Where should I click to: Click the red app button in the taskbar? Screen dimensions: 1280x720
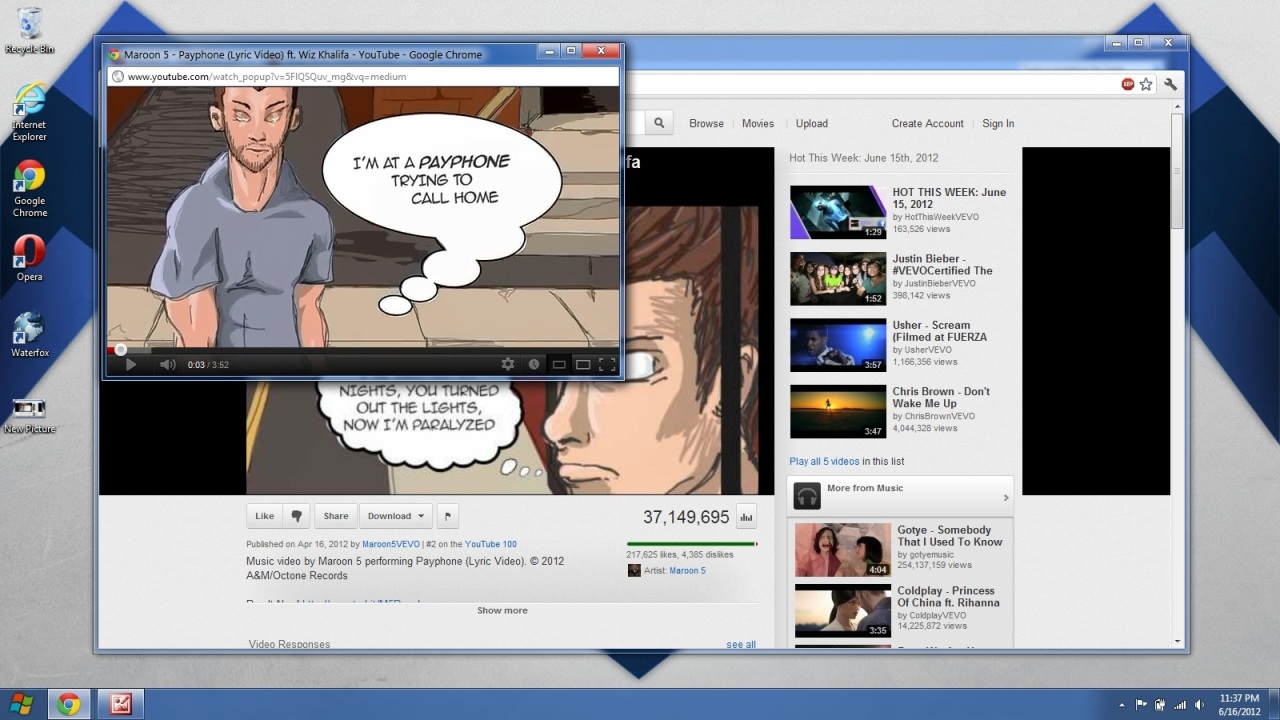coord(121,704)
